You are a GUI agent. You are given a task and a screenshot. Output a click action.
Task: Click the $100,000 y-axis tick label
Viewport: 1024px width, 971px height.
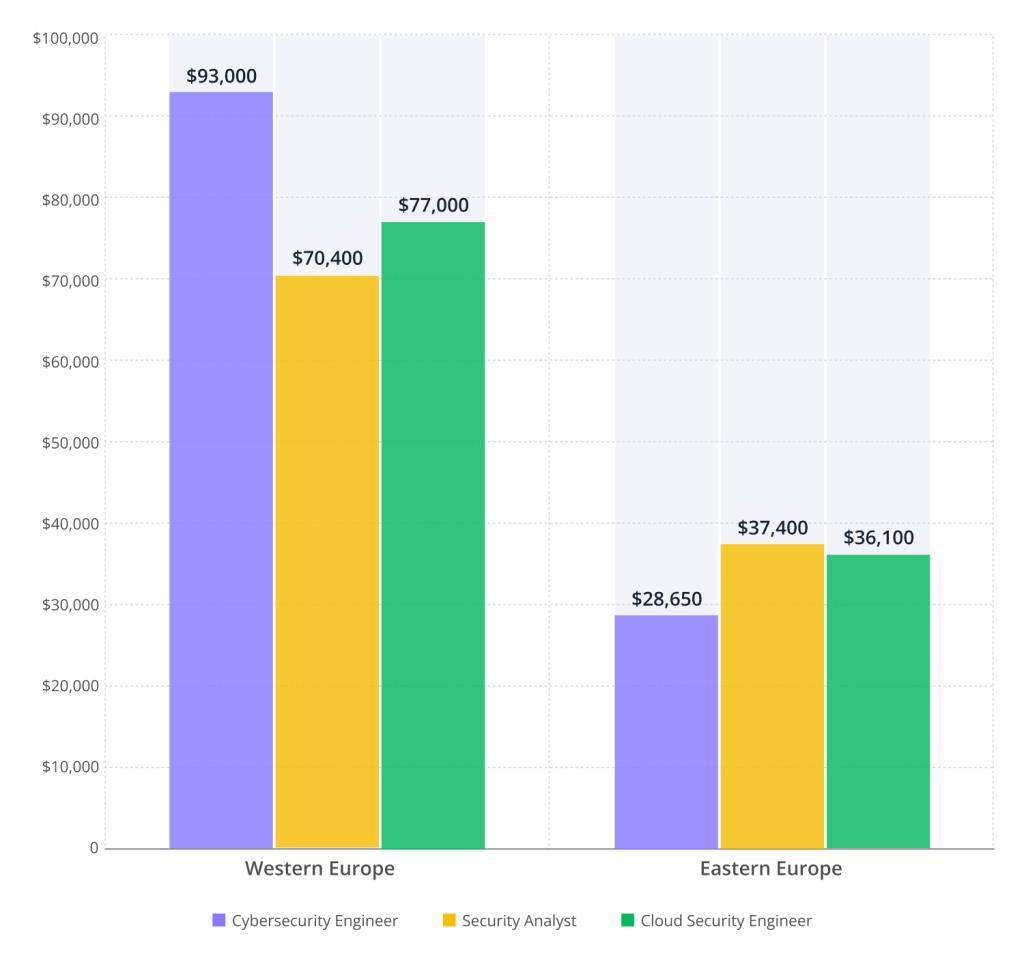pyautogui.click(x=66, y=39)
